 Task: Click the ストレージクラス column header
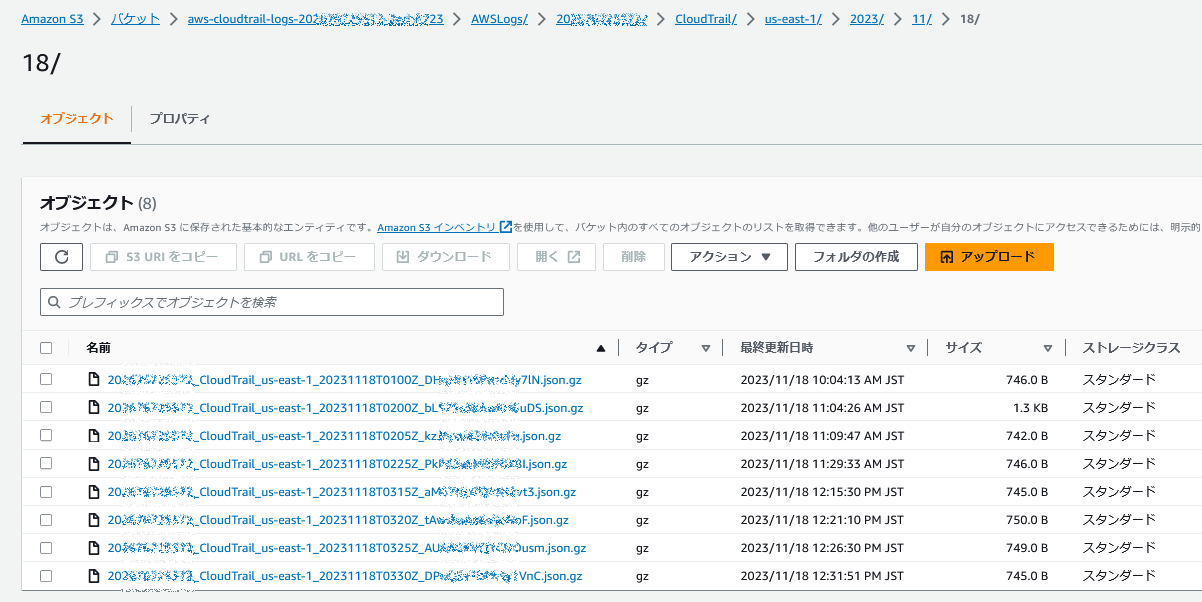click(1131, 348)
